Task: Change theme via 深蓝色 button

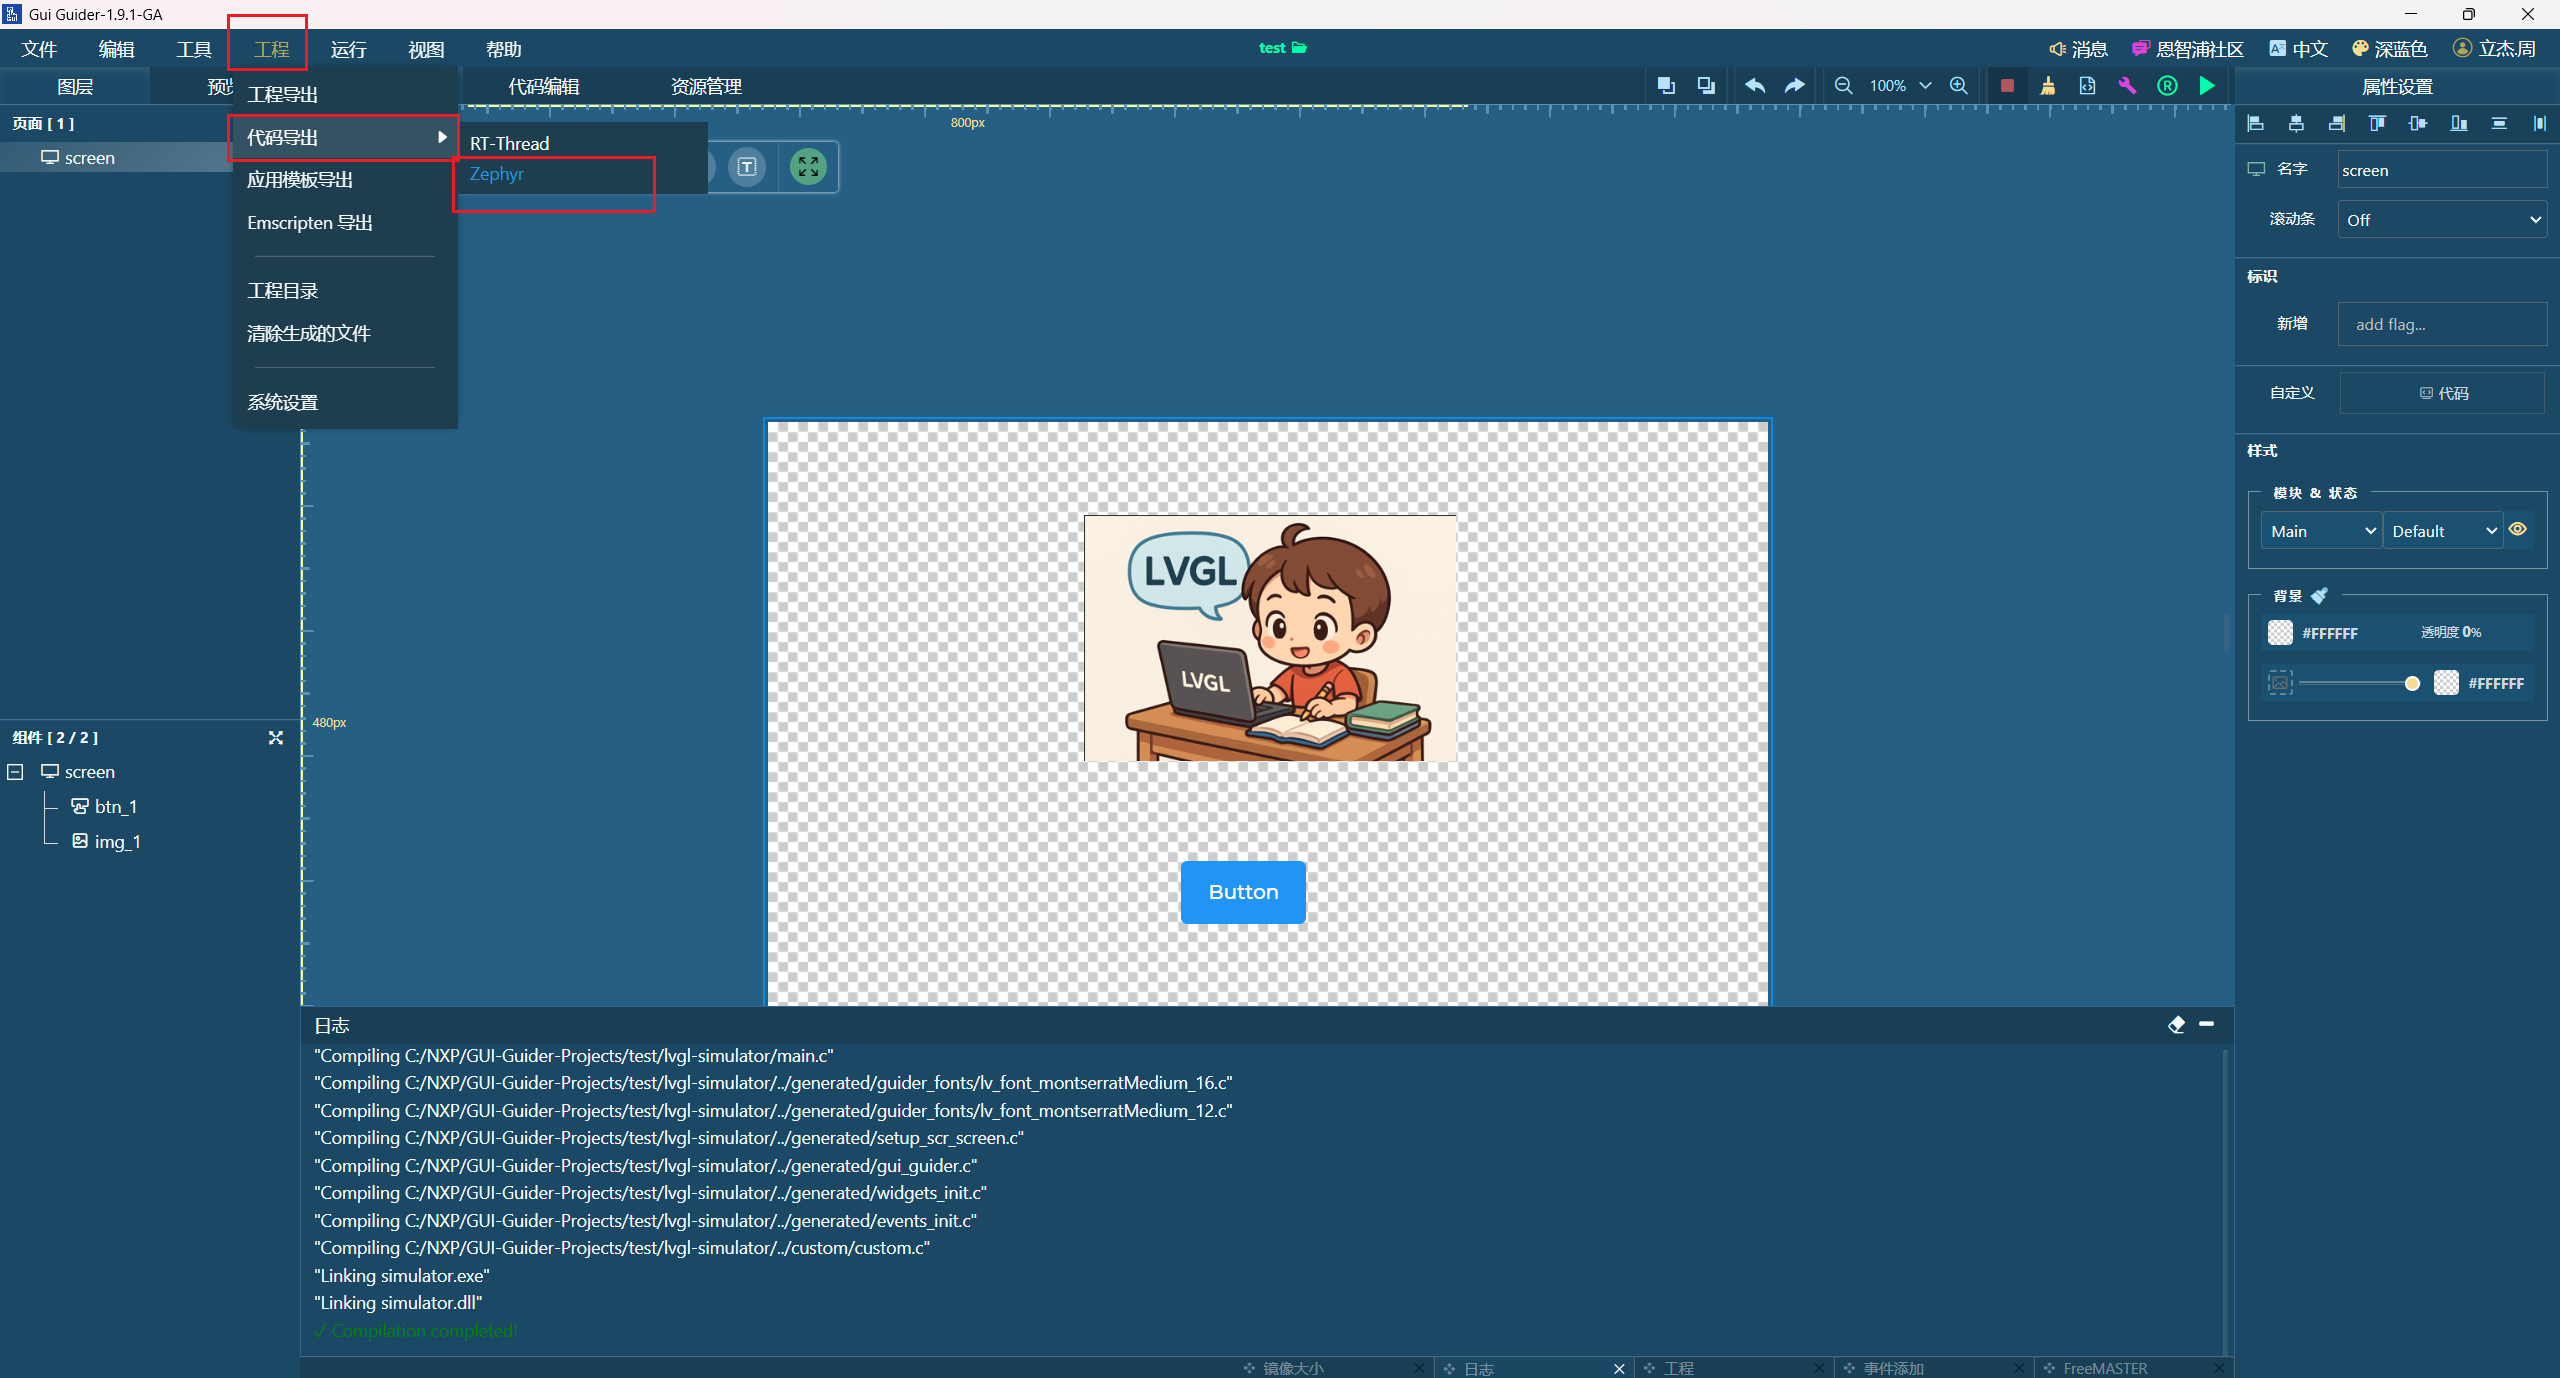Action: tap(2389, 49)
